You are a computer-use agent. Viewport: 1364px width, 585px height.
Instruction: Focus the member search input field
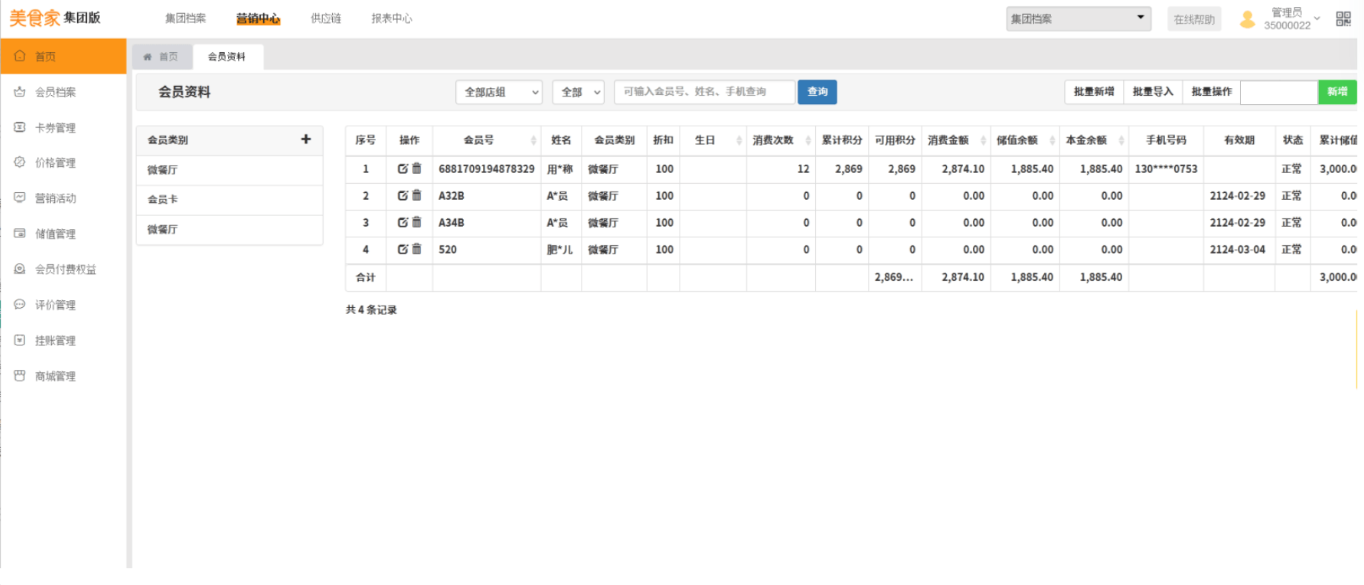(704, 92)
